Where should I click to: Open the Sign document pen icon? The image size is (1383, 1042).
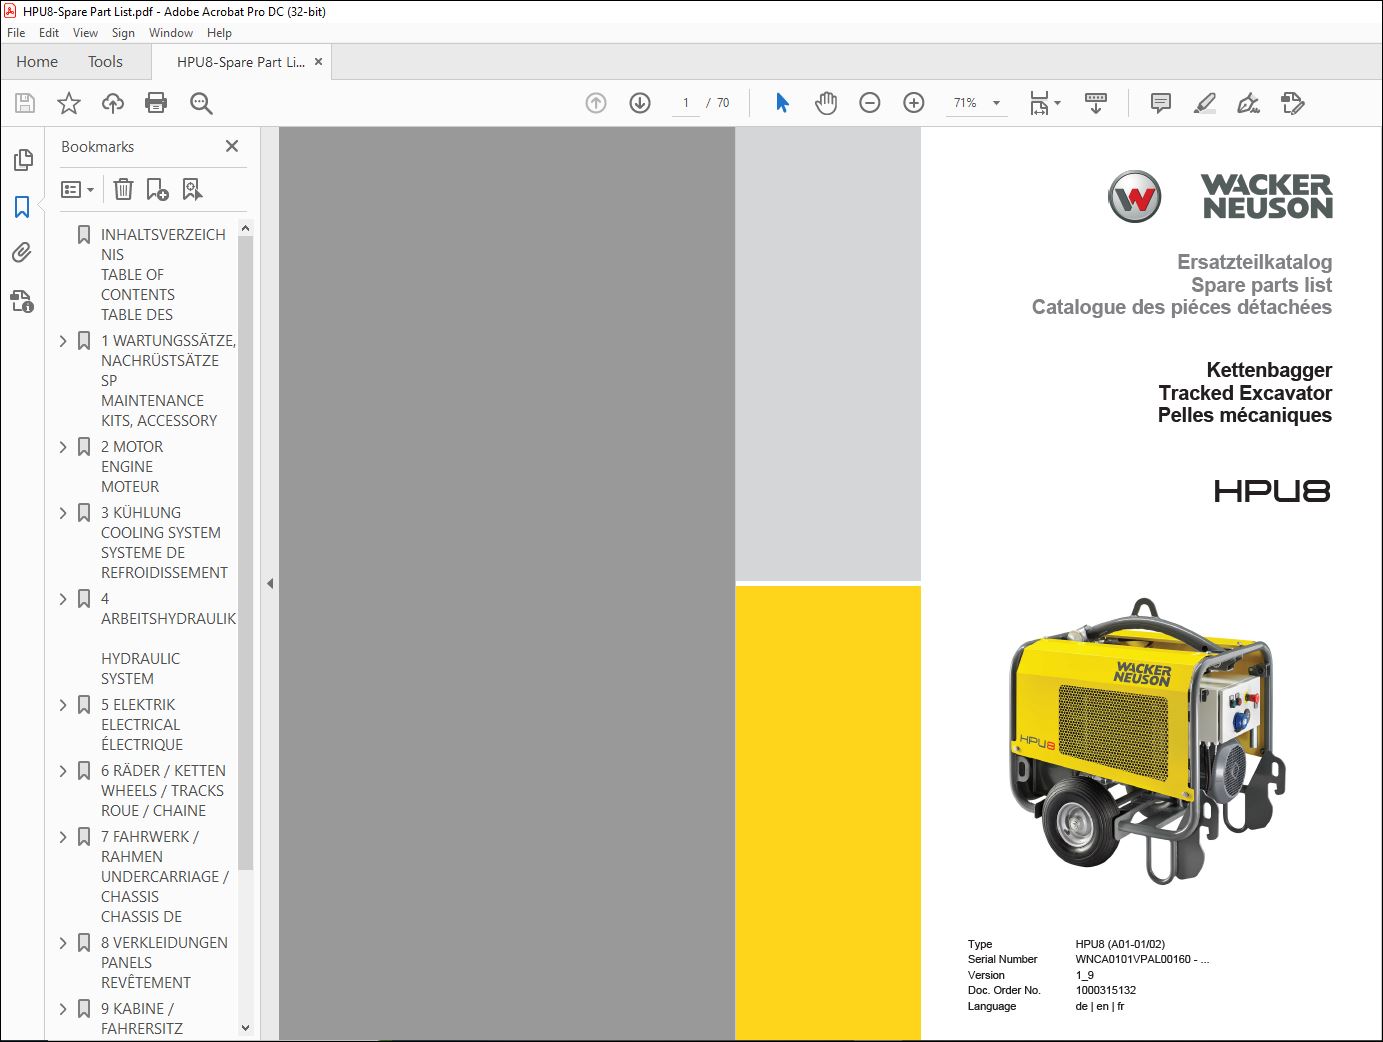(1248, 103)
